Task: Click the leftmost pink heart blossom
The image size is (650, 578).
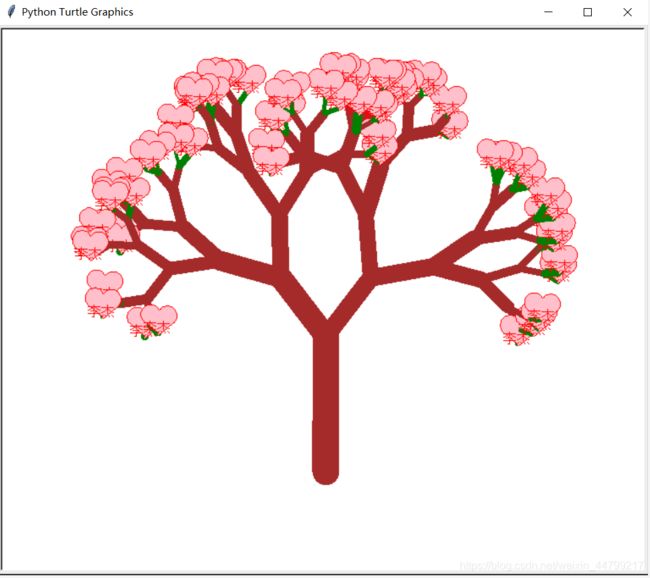Action: pyautogui.click(x=87, y=239)
